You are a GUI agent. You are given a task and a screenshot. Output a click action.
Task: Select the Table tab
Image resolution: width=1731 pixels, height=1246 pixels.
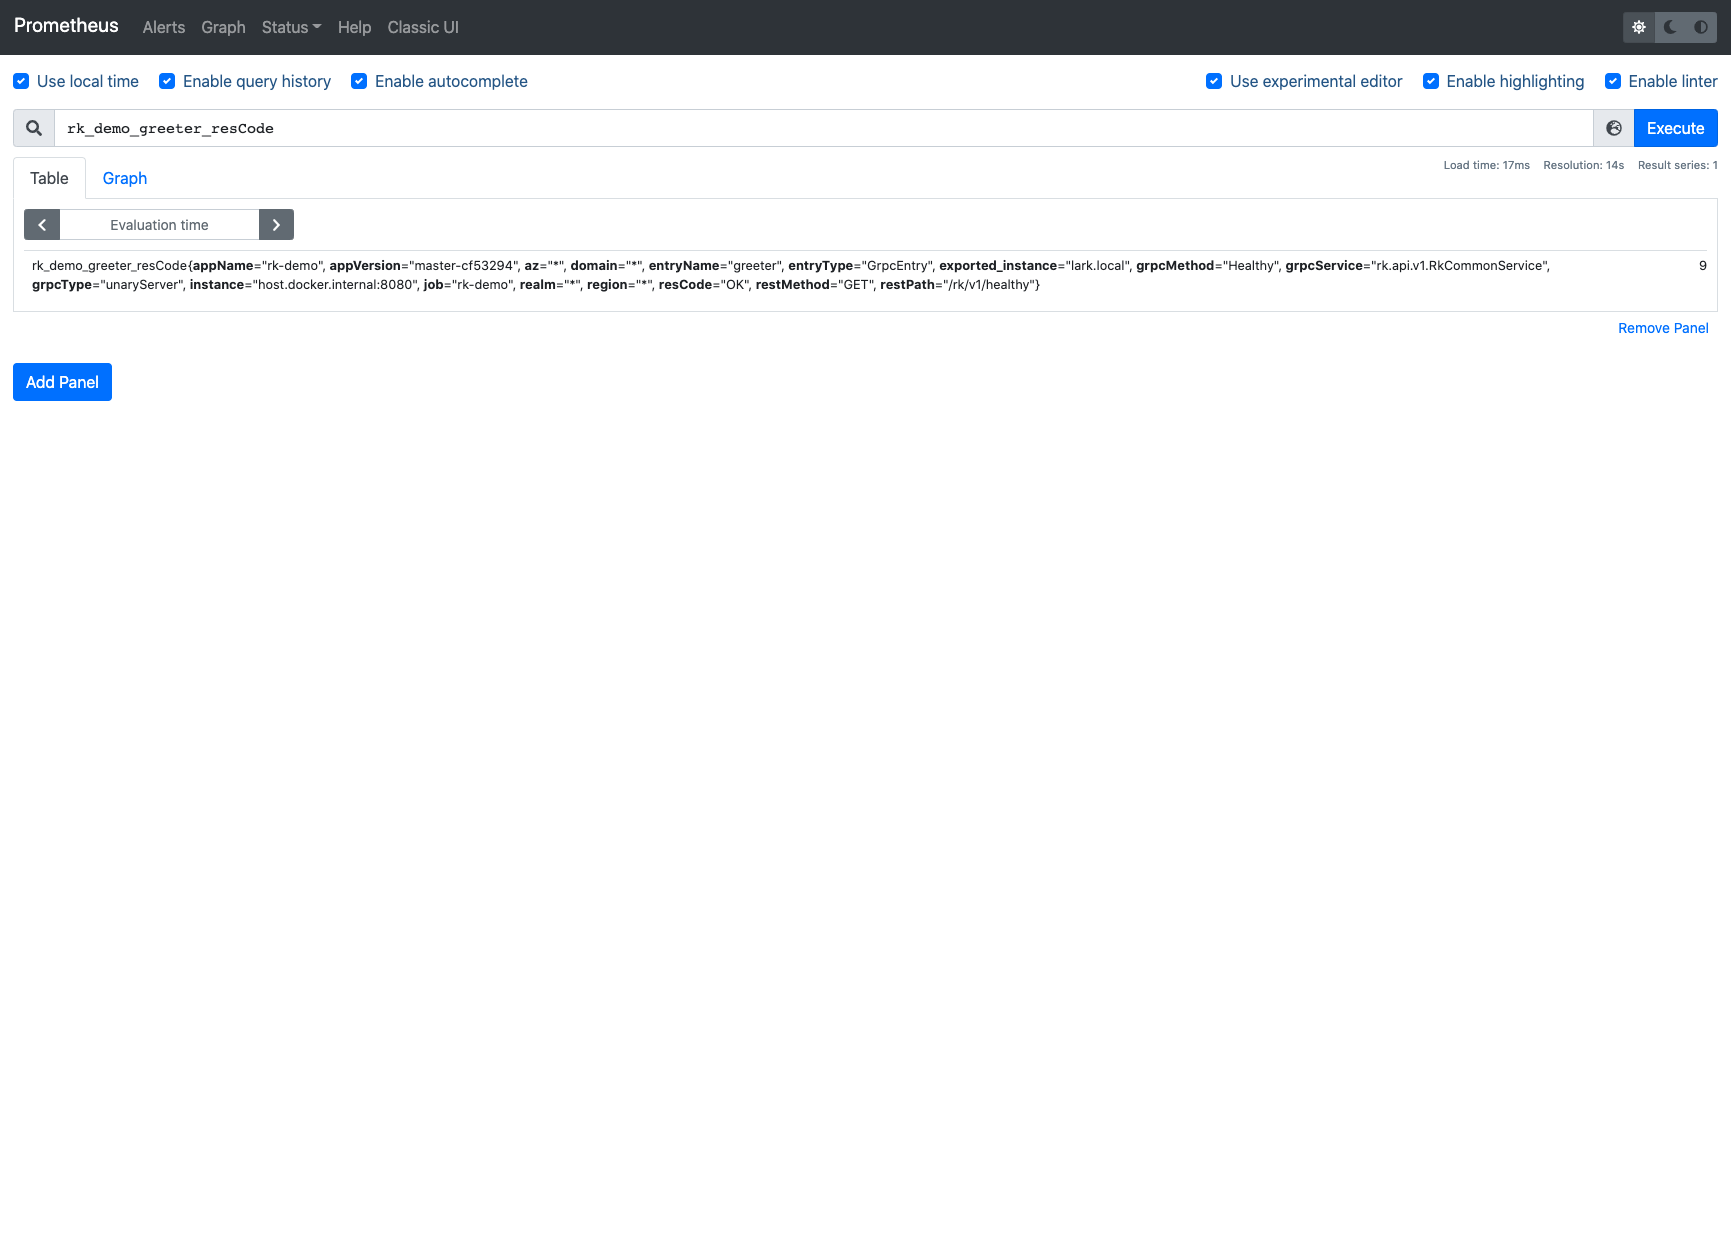[x=49, y=178]
